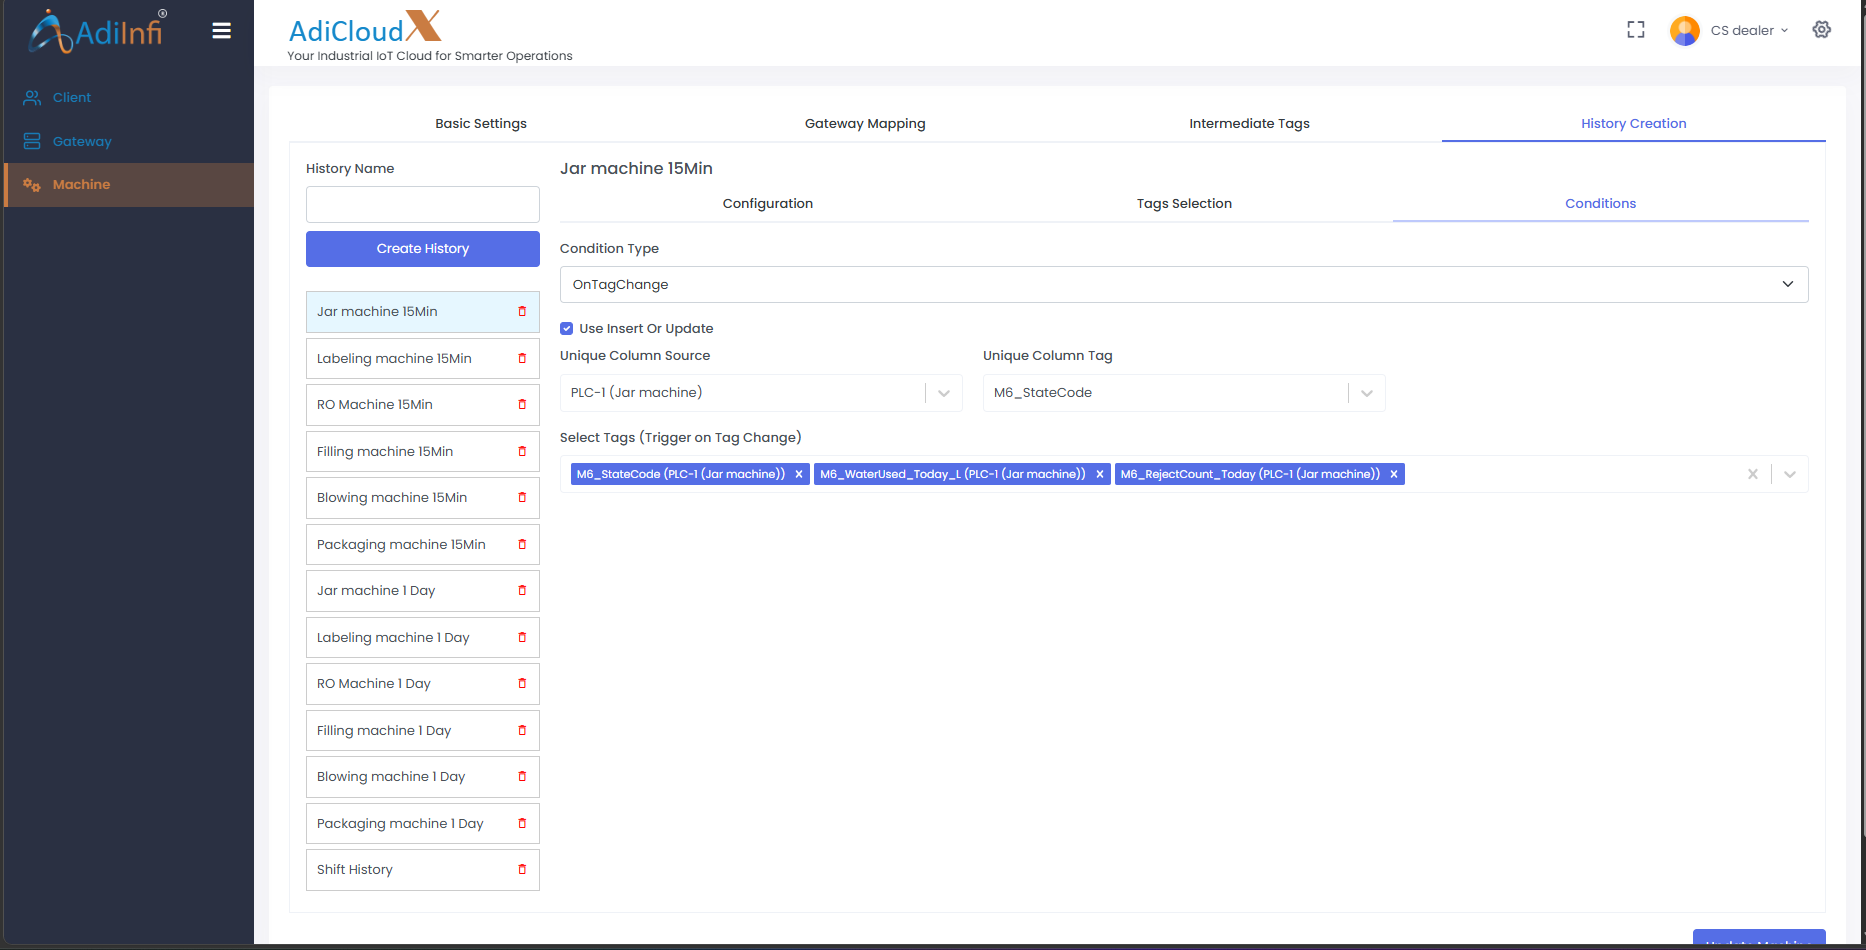Delete the Jar machine 15Min history
Screen dimensions: 1866x950
pos(522,312)
